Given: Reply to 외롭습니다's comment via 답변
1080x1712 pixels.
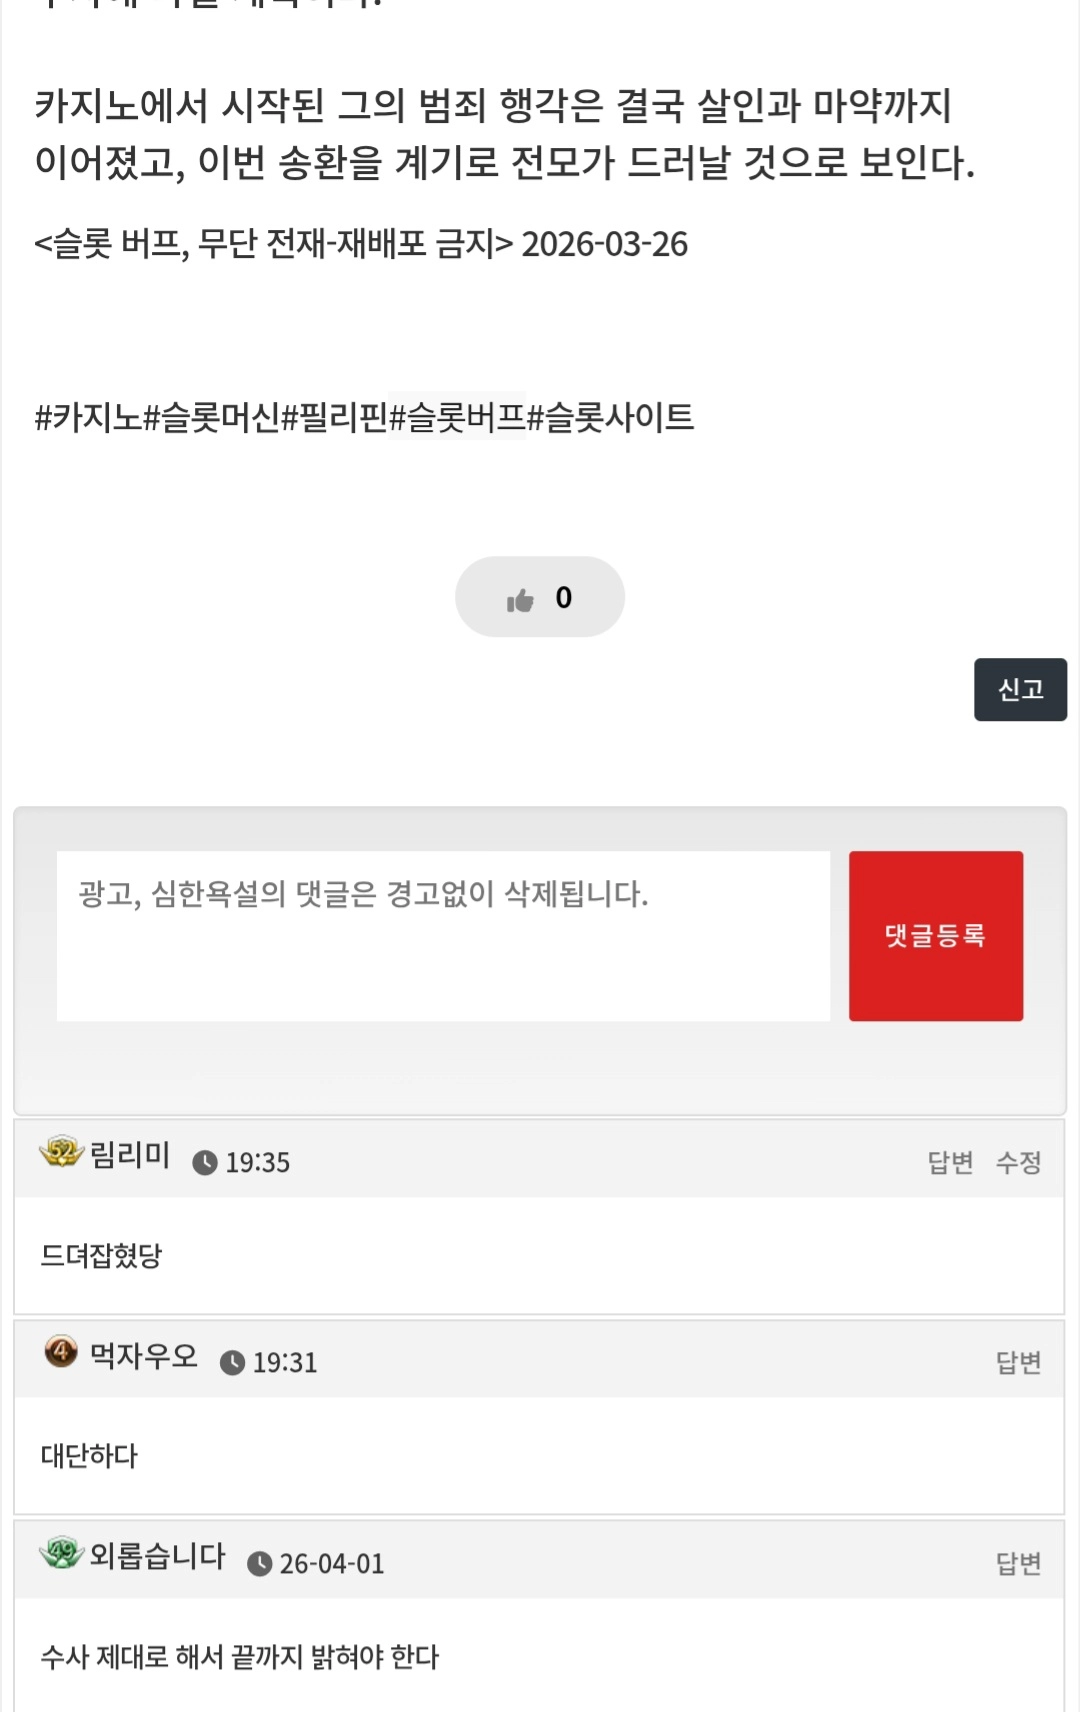Looking at the screenshot, I should (x=1018, y=1563).
